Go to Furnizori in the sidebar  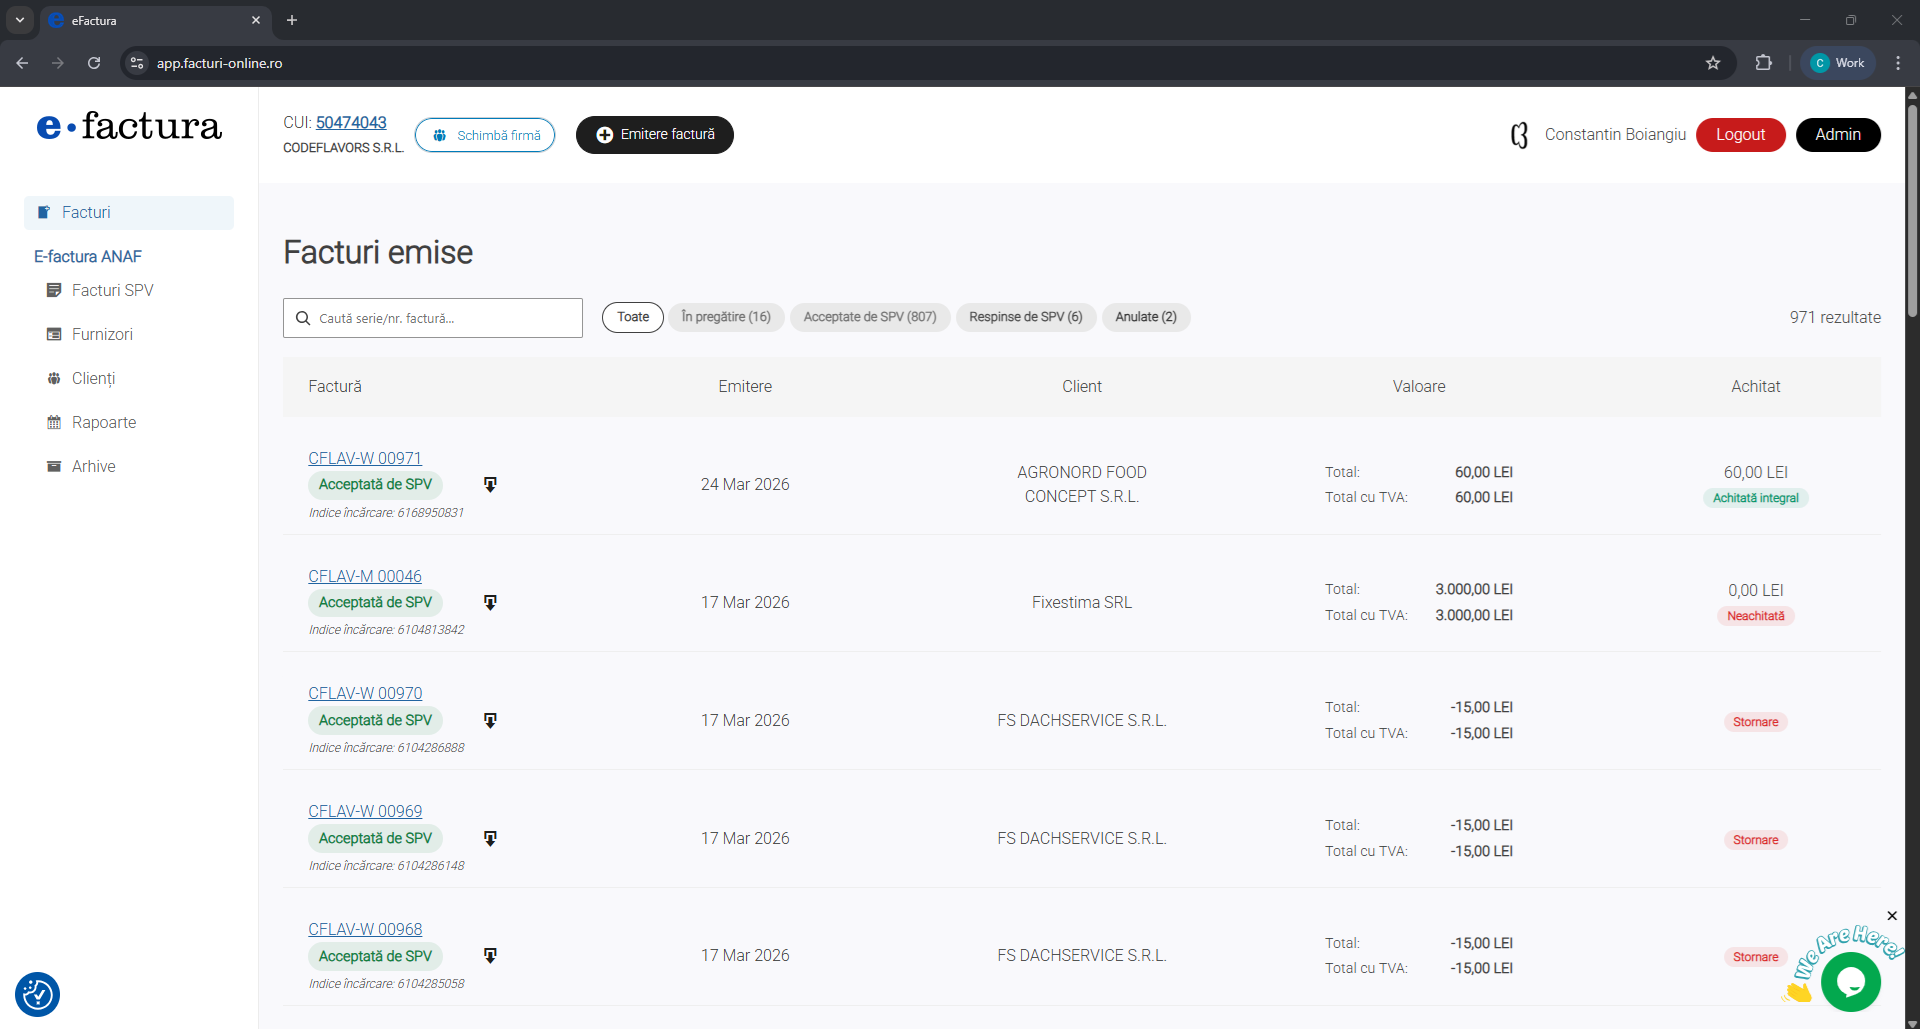click(102, 334)
